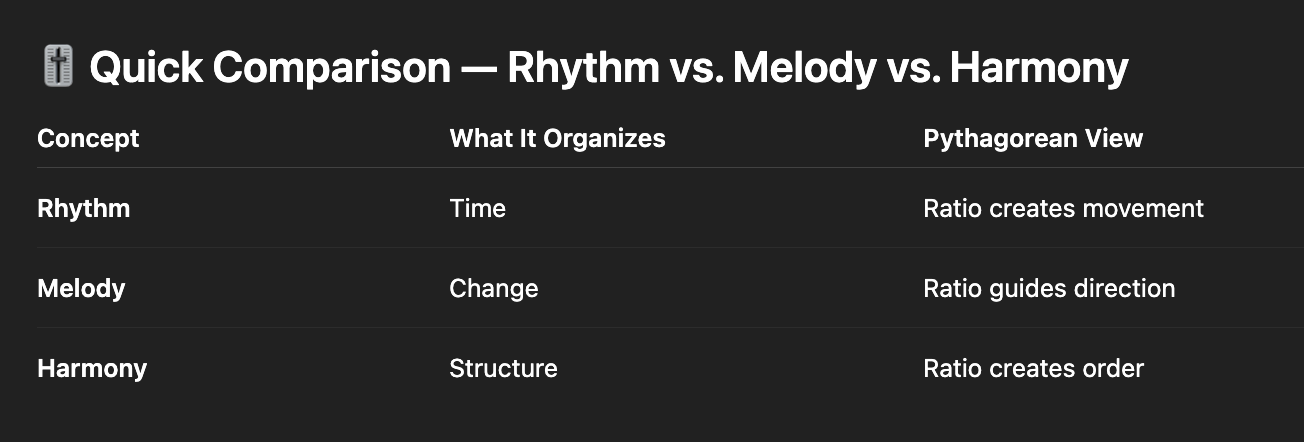Click Ratio guides direction text

pyautogui.click(x=1049, y=288)
